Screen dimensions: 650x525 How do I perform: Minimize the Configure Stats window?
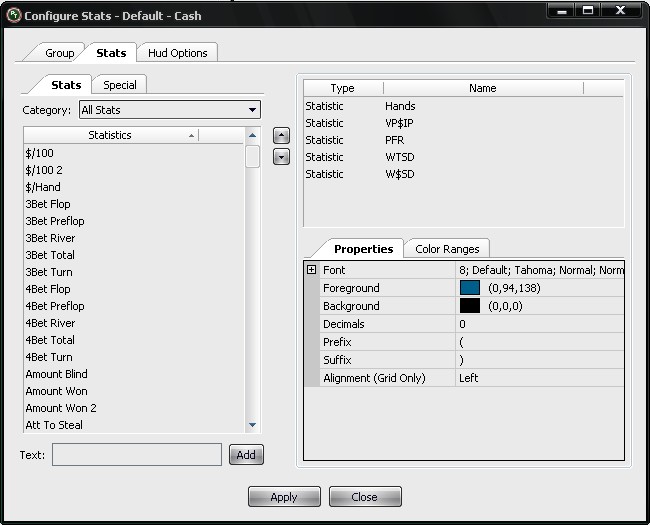(562, 10)
